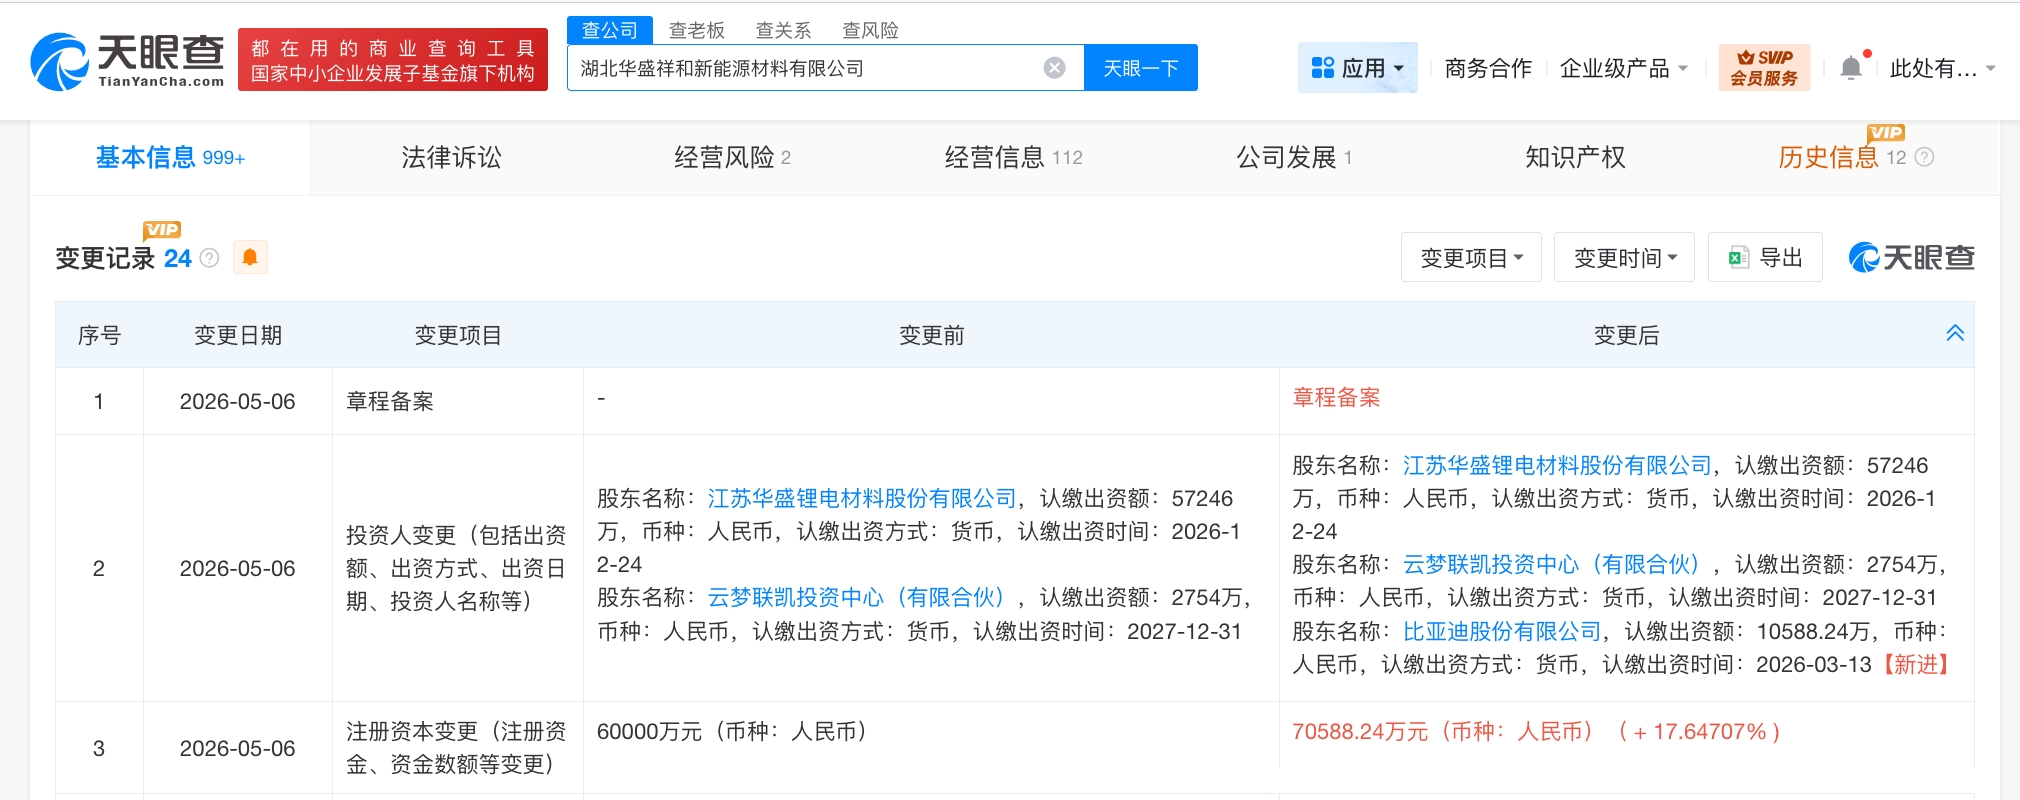Click the 天眼一下 search button

coord(1141,68)
